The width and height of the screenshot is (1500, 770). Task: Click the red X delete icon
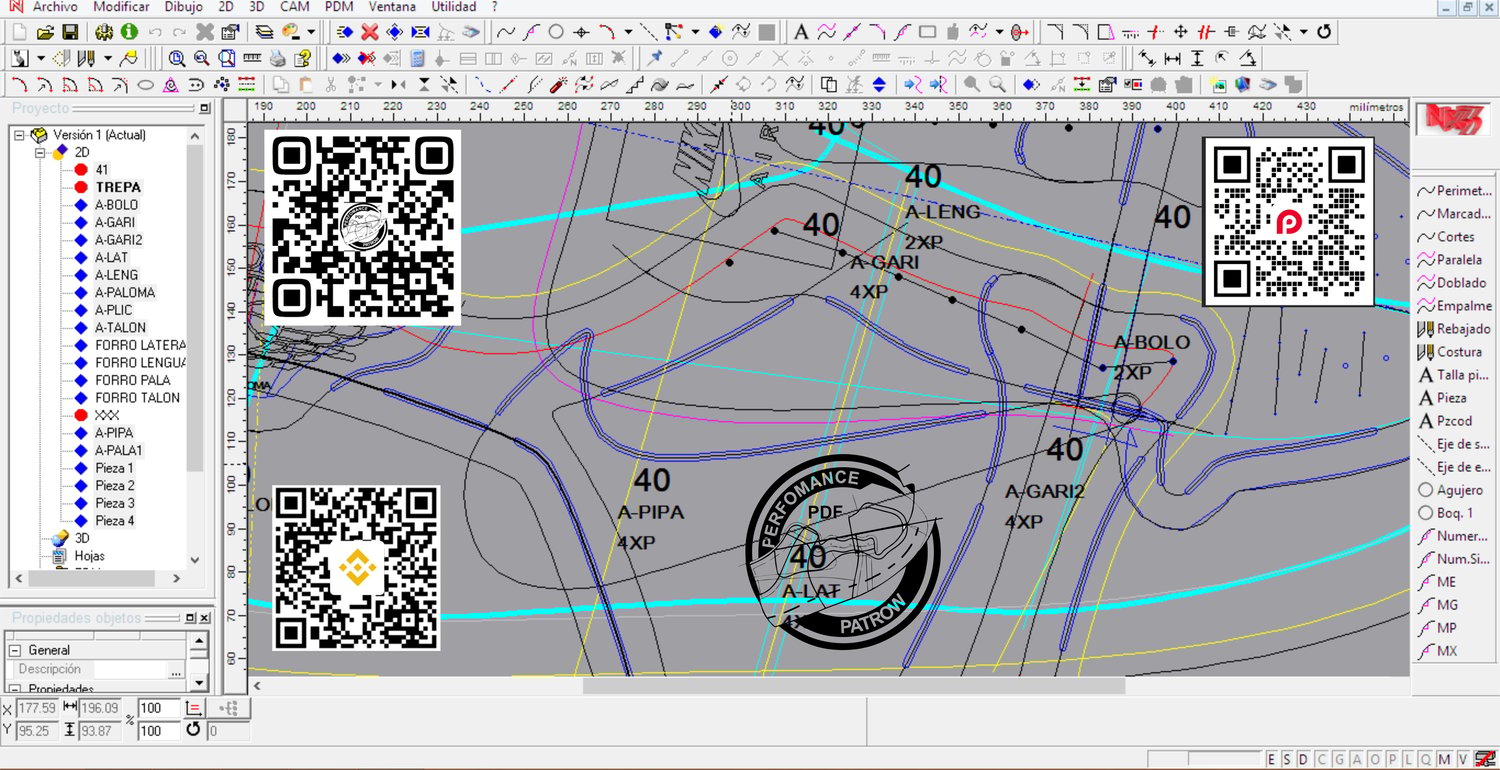click(370, 32)
